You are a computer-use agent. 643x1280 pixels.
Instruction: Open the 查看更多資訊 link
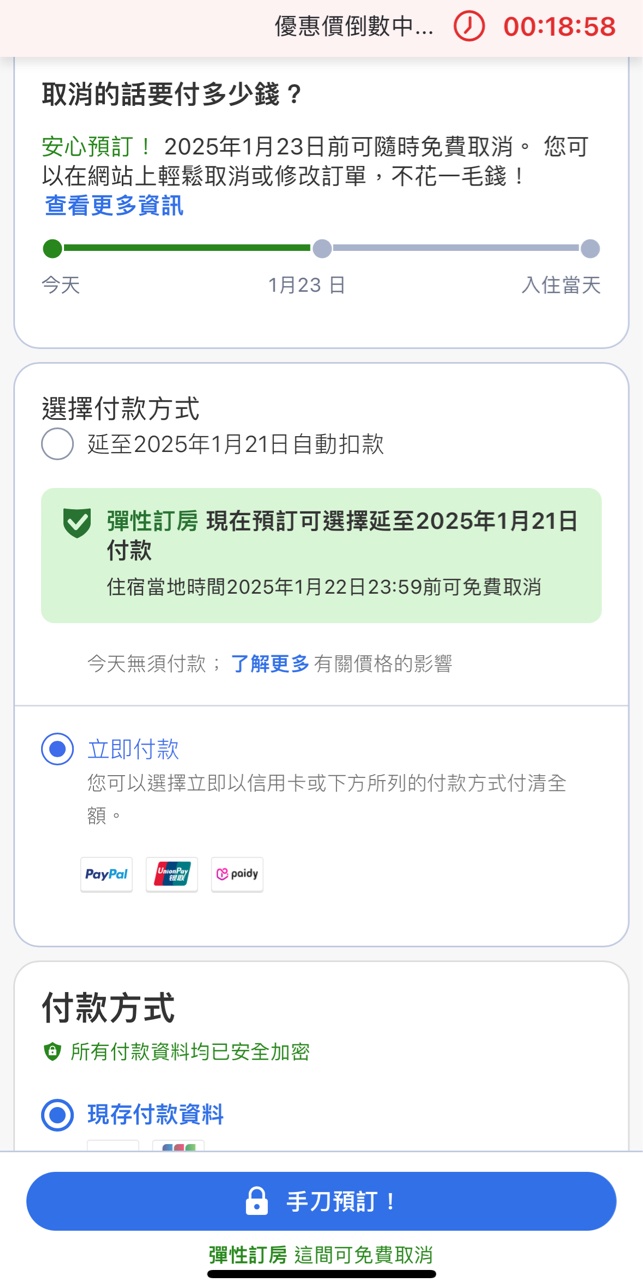pos(114,206)
